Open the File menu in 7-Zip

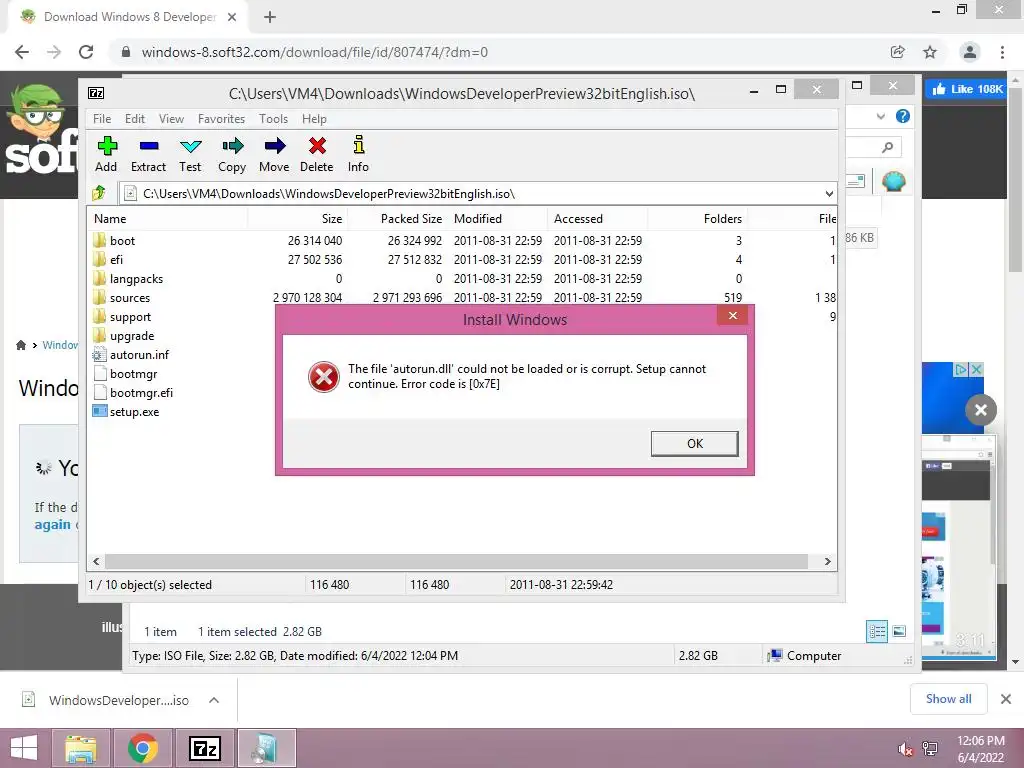click(102, 119)
